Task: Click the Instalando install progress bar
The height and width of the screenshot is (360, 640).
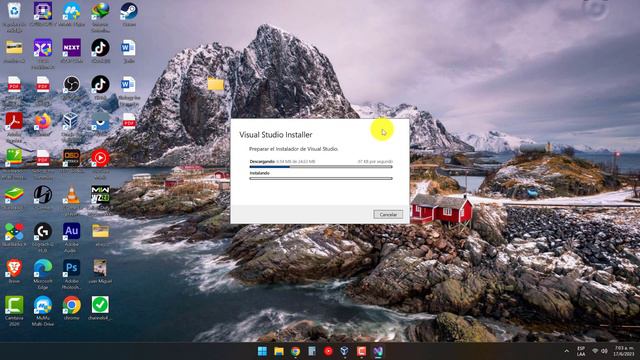Action: click(x=321, y=178)
